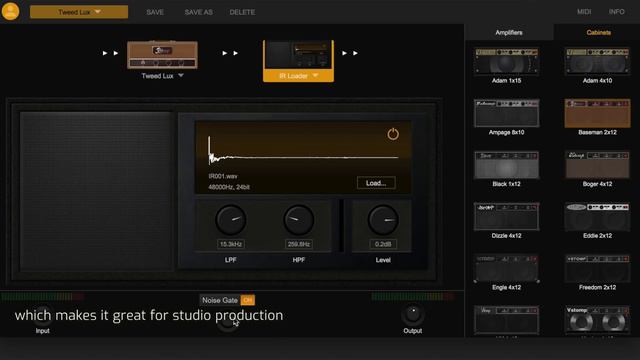
Task: Select the Tweed Lux amplifier in signal chain
Action: tap(162, 55)
